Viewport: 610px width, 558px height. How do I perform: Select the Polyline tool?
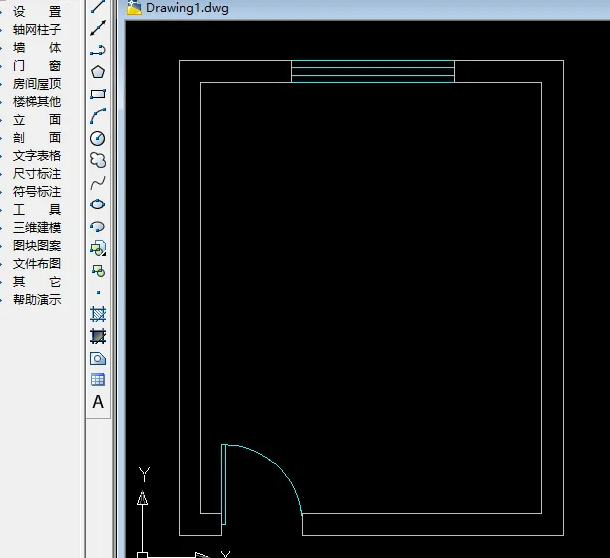click(x=98, y=50)
